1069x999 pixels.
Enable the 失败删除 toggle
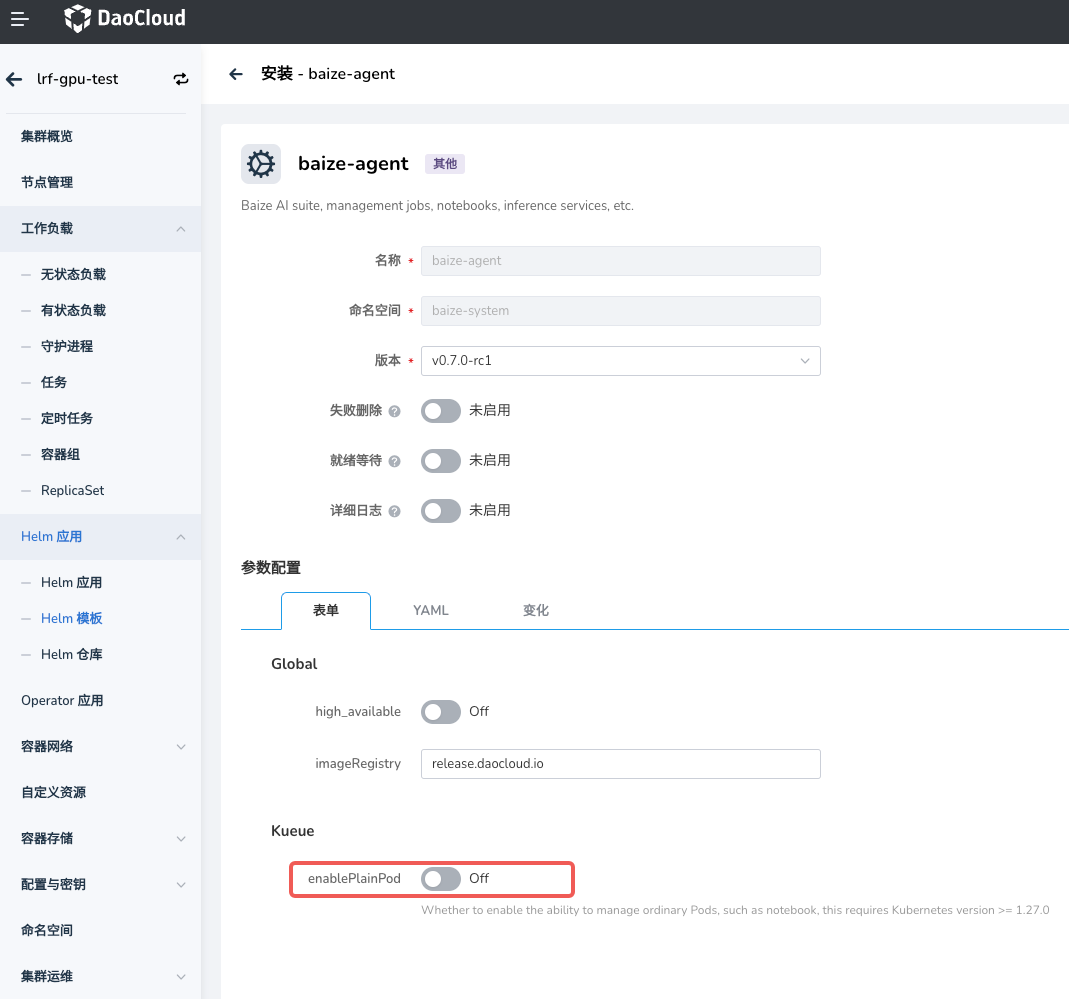coord(441,410)
